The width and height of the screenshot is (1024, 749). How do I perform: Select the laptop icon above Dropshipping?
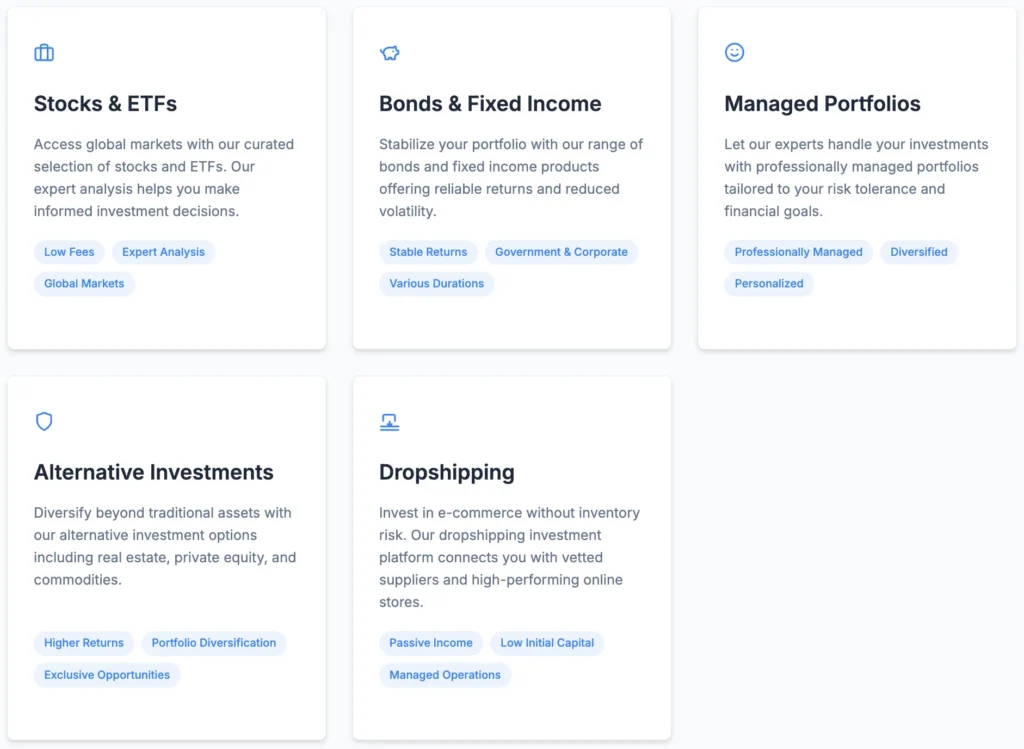(x=389, y=421)
